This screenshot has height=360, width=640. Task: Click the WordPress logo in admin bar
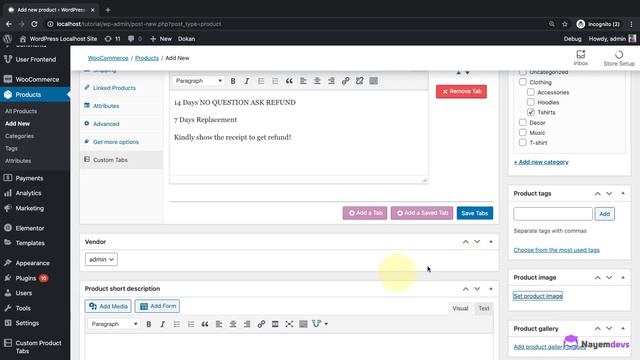coord(7,39)
